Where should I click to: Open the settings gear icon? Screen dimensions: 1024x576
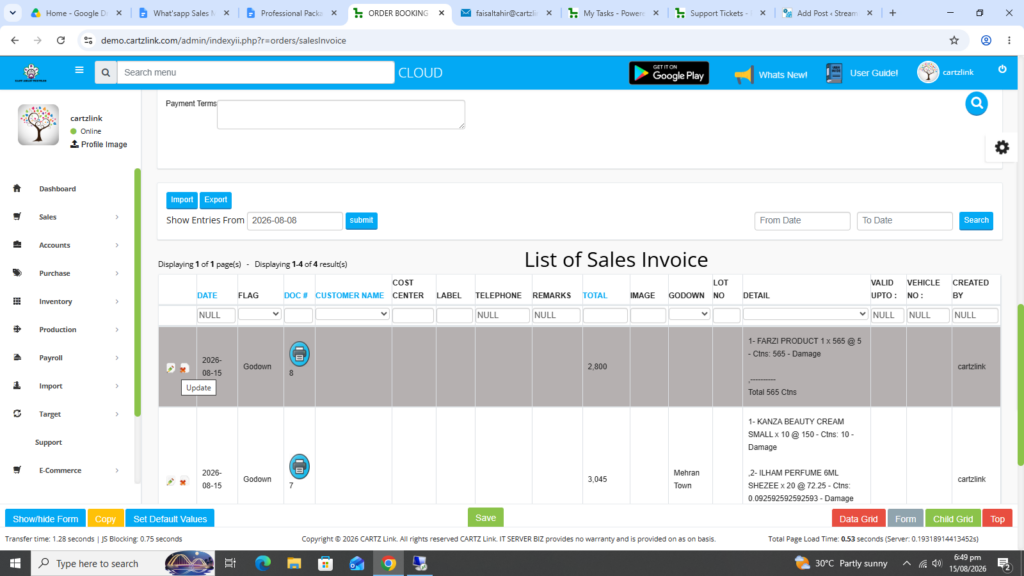click(1002, 148)
